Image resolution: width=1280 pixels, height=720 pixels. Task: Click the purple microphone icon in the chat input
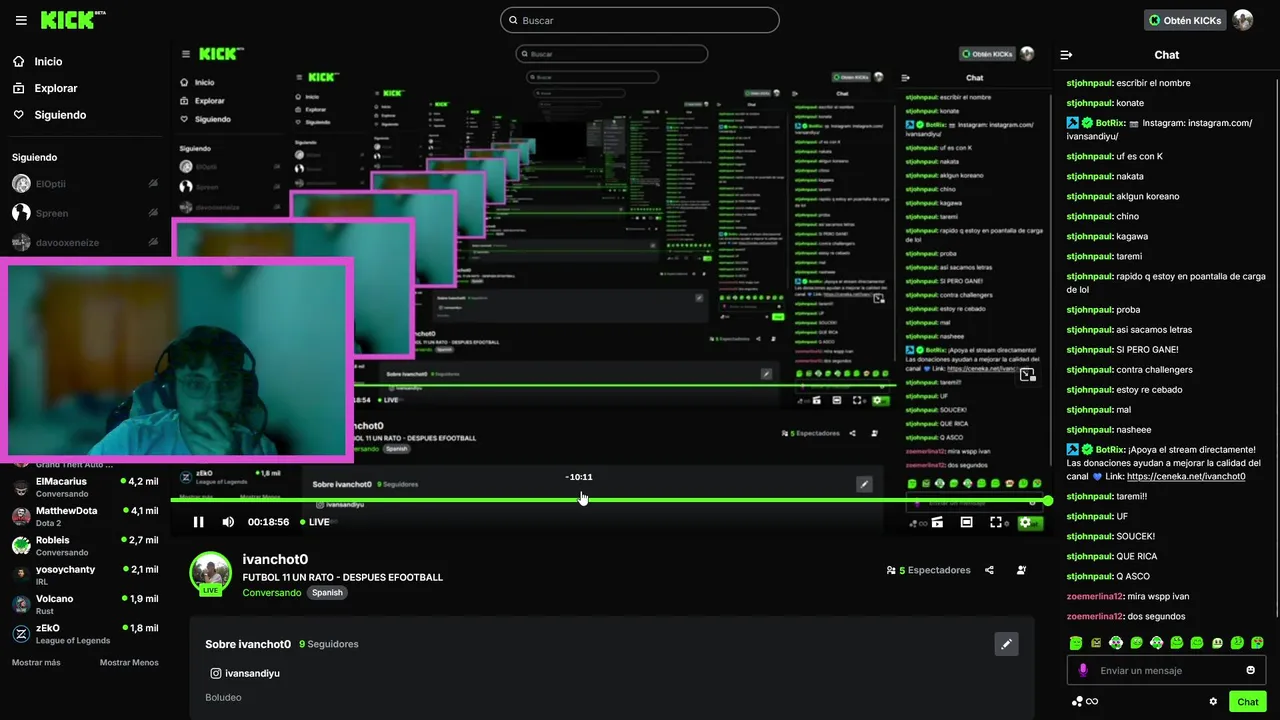(x=1082, y=670)
